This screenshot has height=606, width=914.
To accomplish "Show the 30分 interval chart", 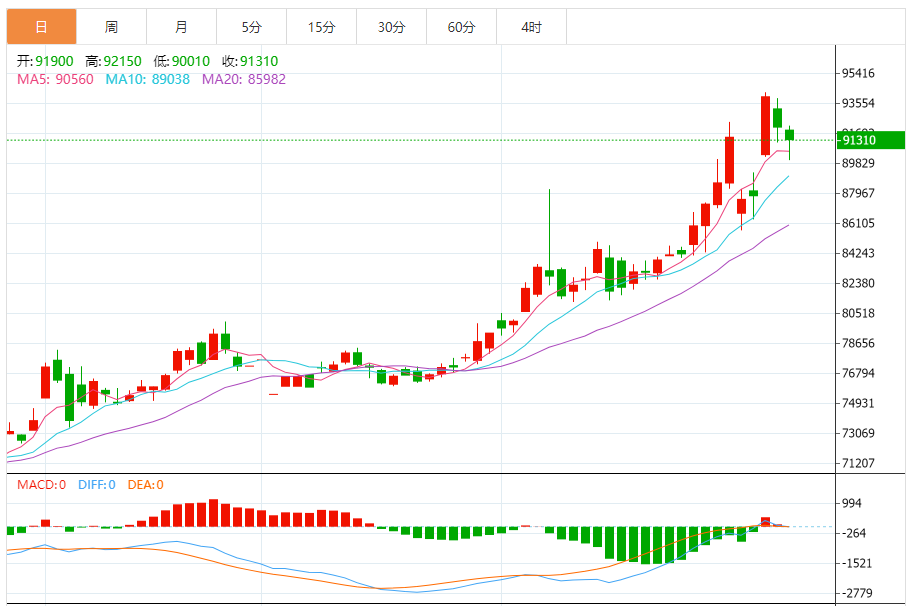I will (391, 27).
